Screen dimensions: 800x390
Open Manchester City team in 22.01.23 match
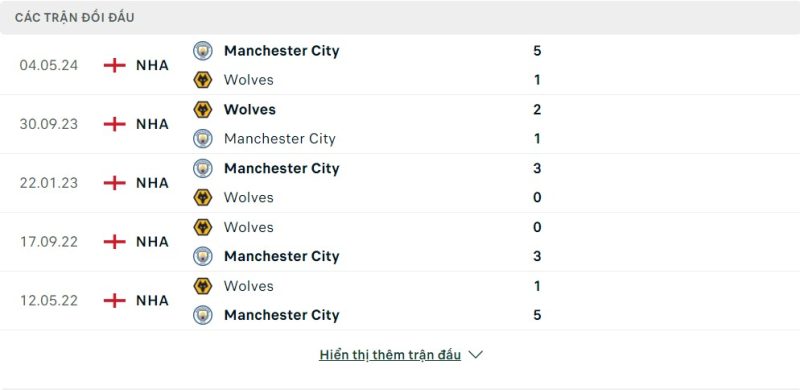coord(282,168)
